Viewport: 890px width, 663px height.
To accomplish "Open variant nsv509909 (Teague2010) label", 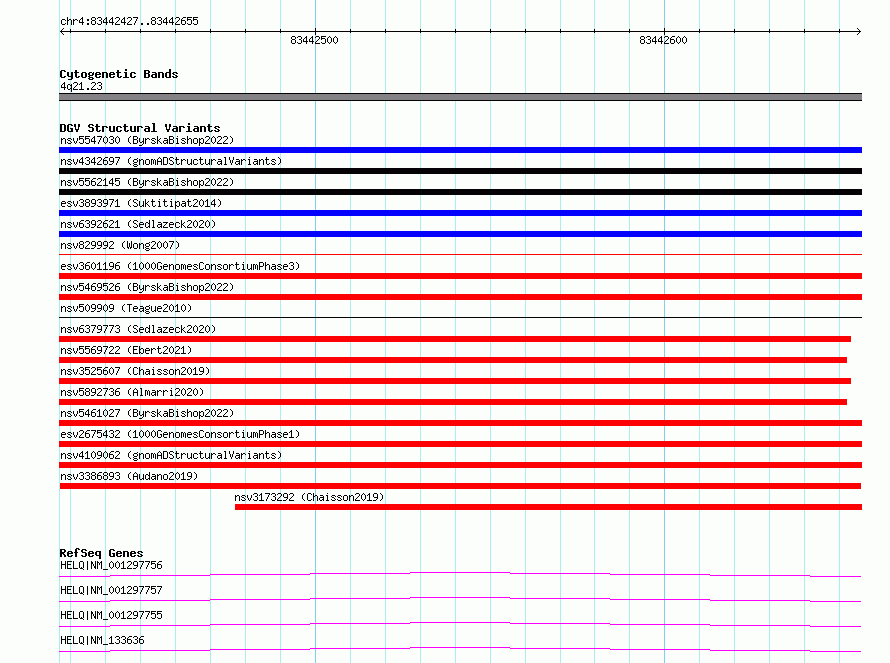I will (126, 308).
